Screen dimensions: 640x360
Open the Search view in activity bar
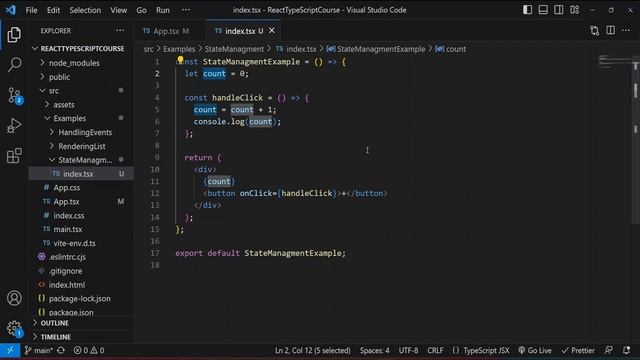[x=14, y=64]
